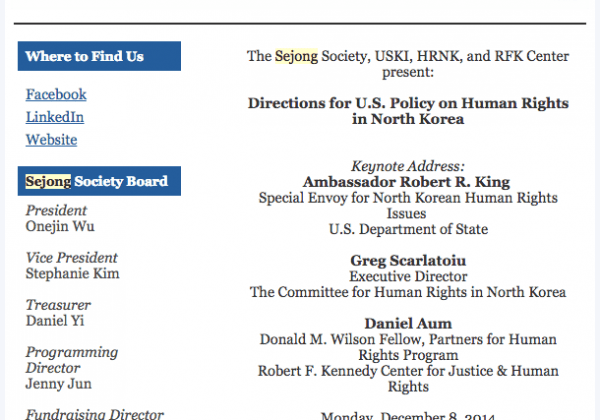Open the Facebook link

tap(56, 95)
